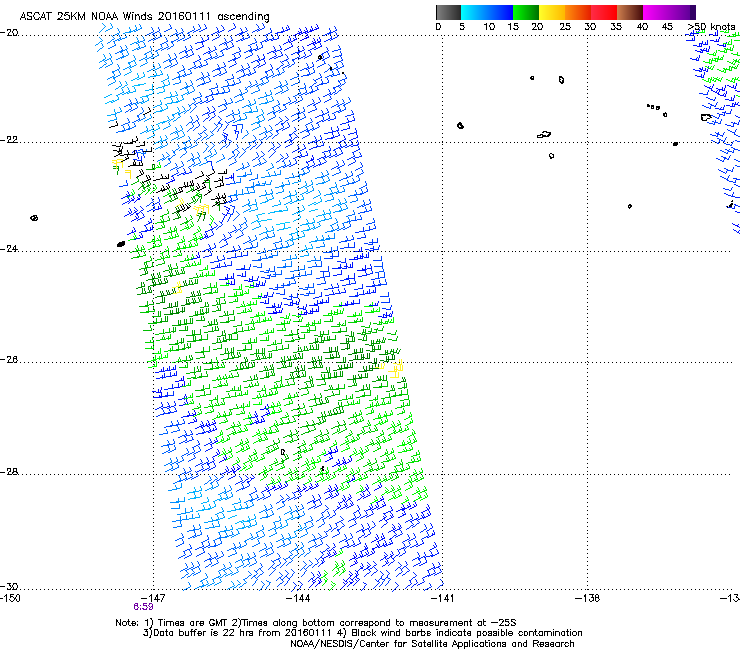Viewport: 740px width, 650px height.
Task: Click the '-144' longitude axis label
Action: pyautogui.click(x=298, y=598)
